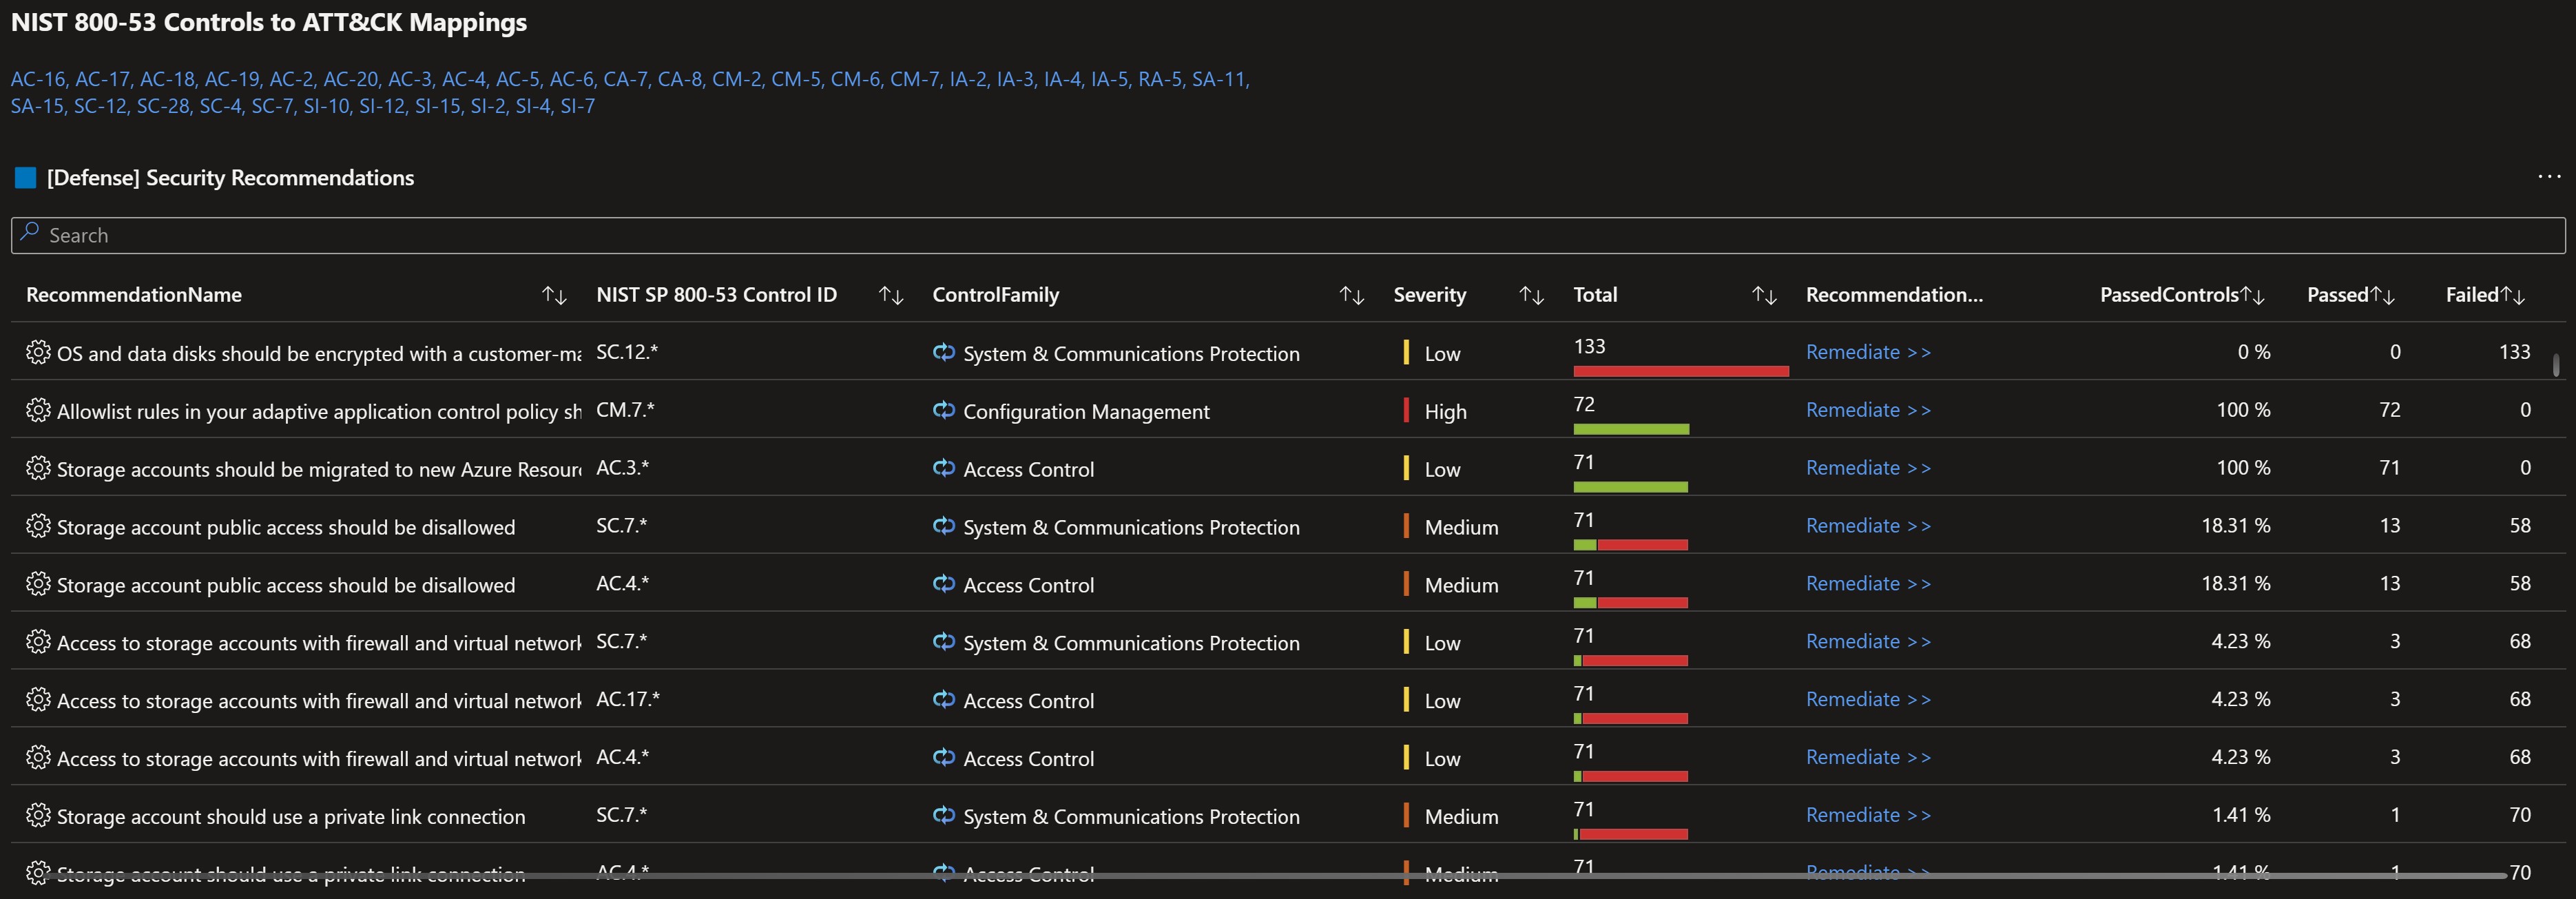The image size is (2576, 899).
Task: Open the AC-16 control link
Action: coord(38,79)
